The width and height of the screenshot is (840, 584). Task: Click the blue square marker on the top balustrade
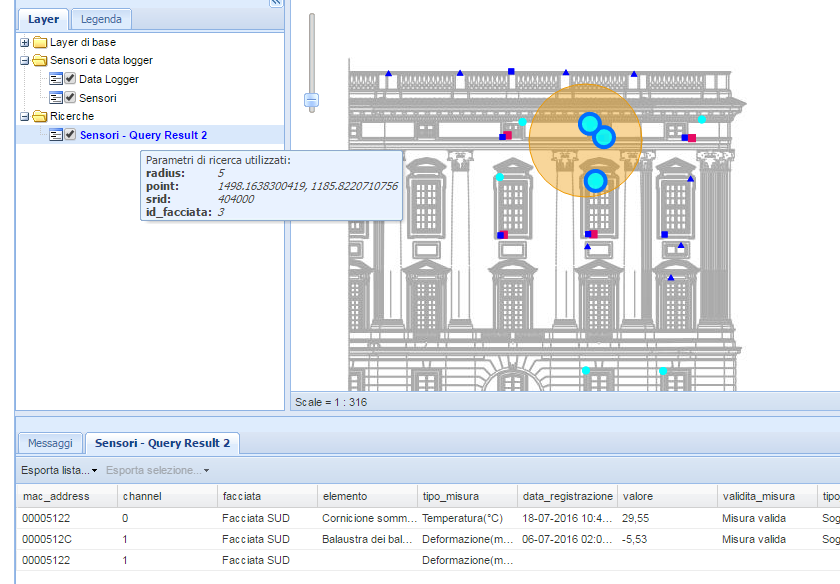pos(511,71)
